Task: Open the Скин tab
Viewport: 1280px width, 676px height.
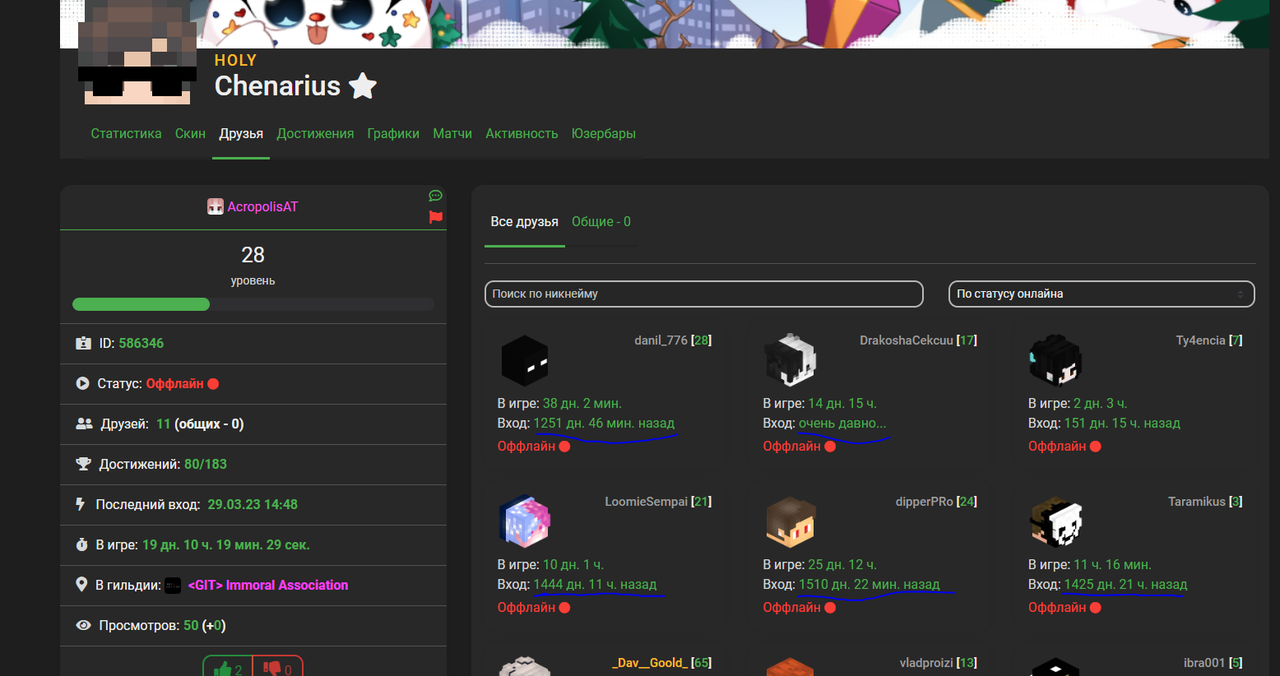Action: tap(190, 133)
